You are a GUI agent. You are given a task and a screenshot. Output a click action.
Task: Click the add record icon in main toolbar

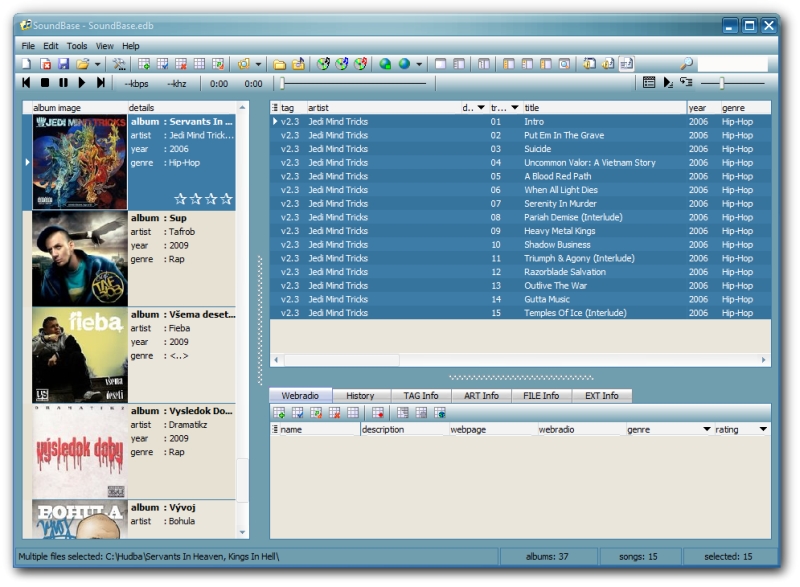coord(144,64)
